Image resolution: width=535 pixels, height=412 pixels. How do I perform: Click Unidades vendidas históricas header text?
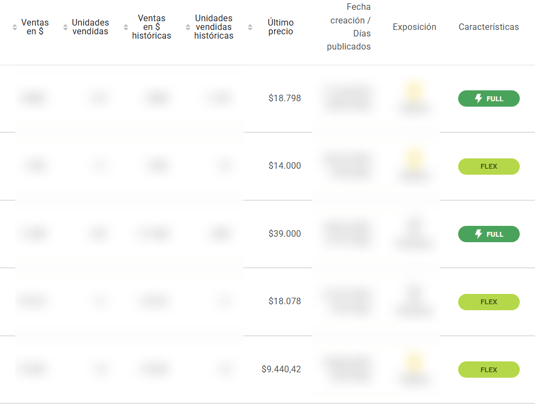tap(214, 27)
